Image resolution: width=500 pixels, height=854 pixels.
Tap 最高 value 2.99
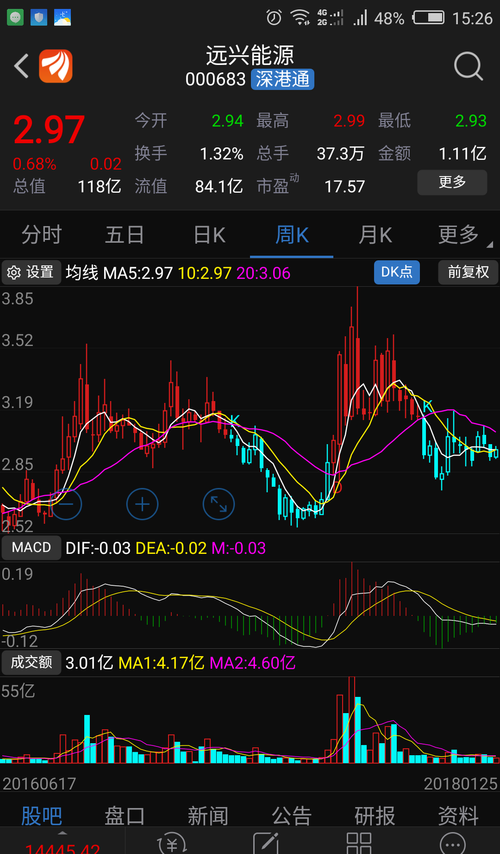tap(349, 121)
